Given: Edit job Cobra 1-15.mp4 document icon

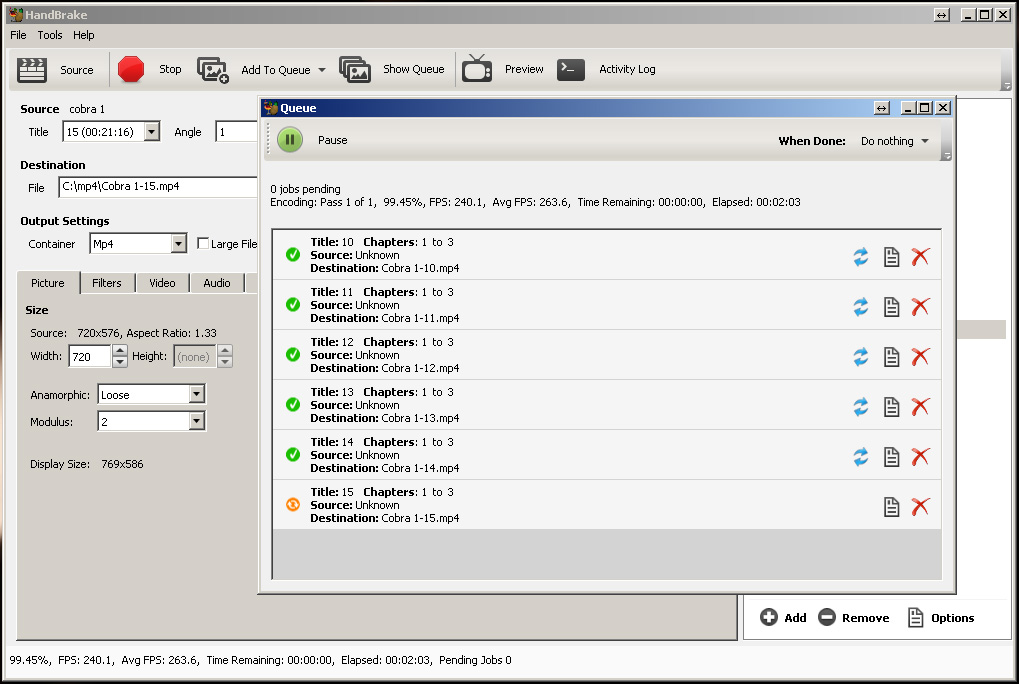Looking at the screenshot, I should click(x=891, y=507).
